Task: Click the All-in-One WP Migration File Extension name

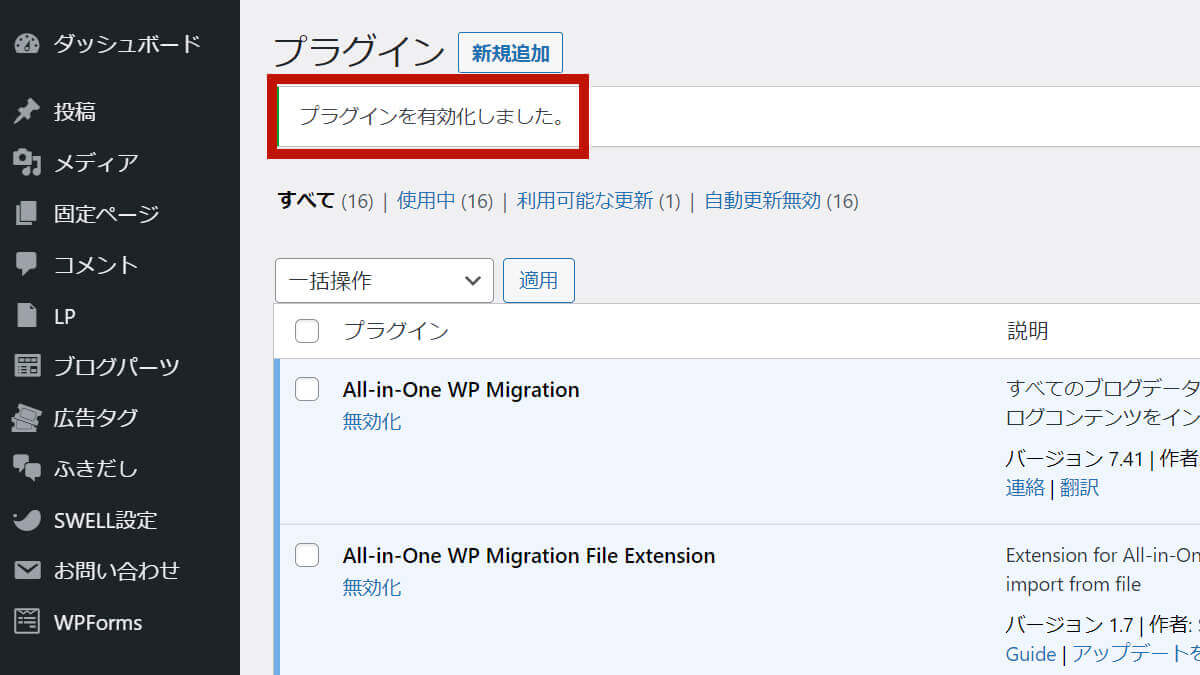Action: (529, 556)
